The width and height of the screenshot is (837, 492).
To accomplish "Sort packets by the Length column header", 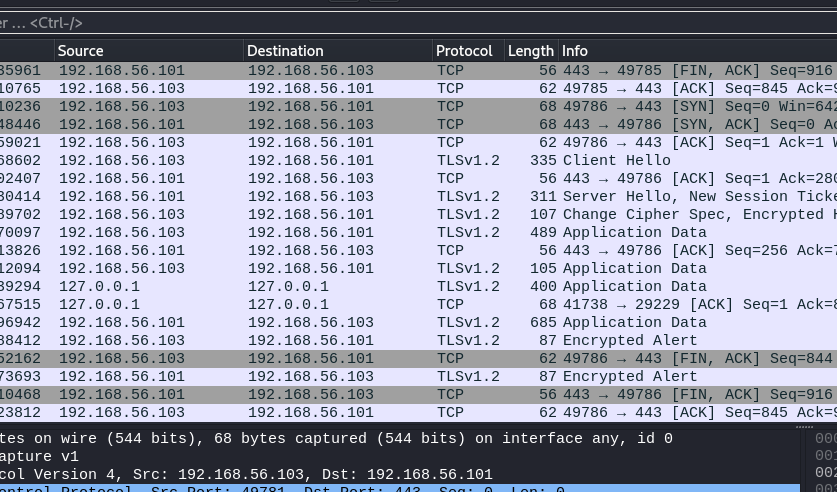I will click(531, 51).
